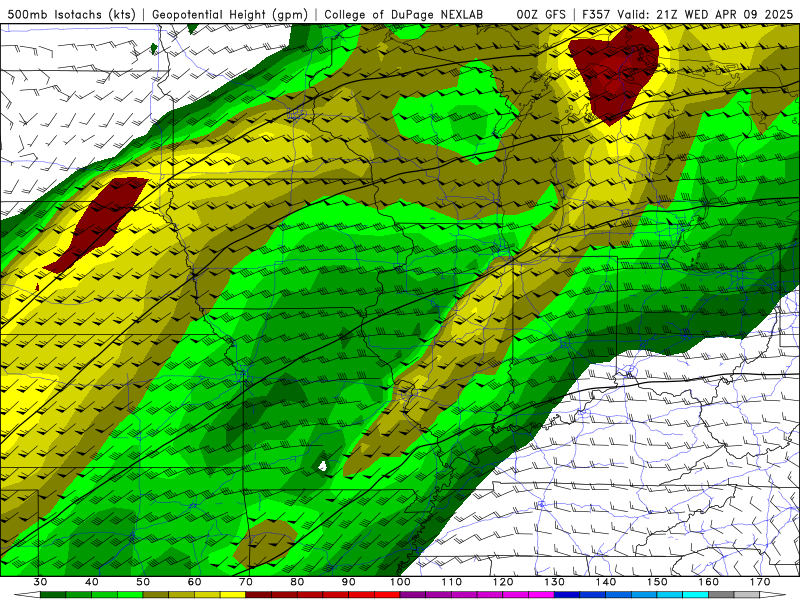This screenshot has width=800, height=600.
Task: Select the dark blue 130-135 kt legend swatch
Action: [567, 595]
